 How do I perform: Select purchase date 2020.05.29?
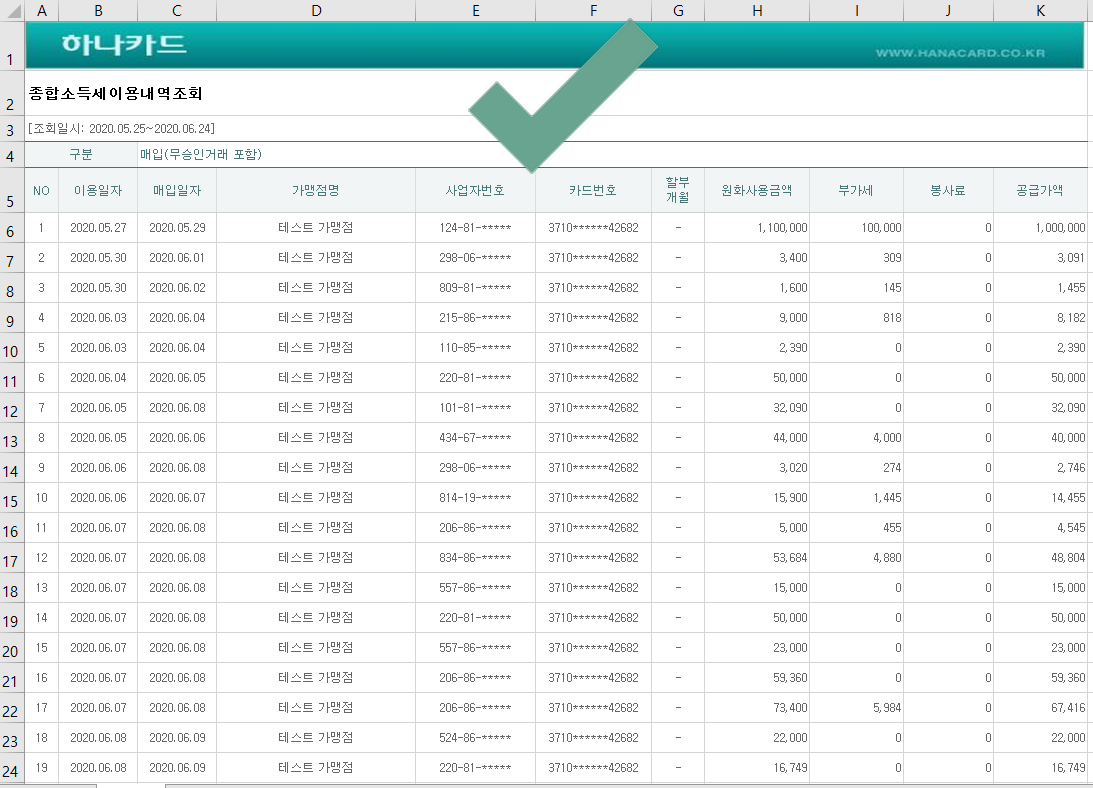(177, 228)
